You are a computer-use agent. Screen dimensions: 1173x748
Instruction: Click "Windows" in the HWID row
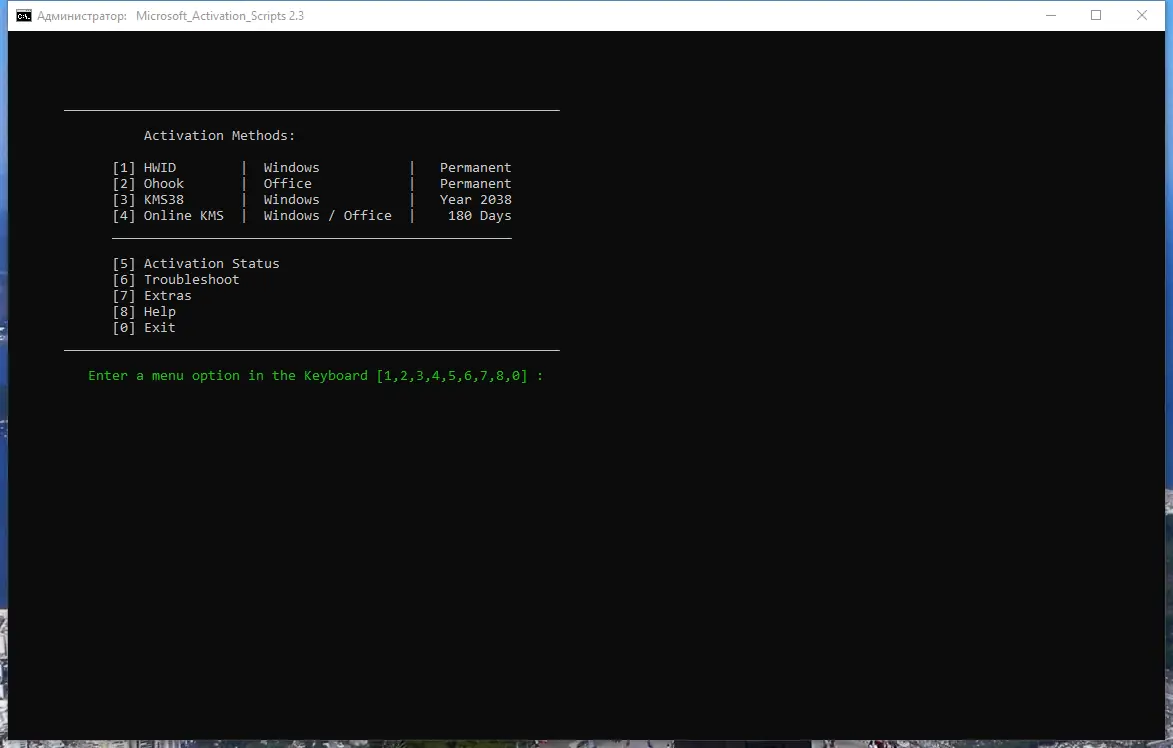click(x=291, y=168)
